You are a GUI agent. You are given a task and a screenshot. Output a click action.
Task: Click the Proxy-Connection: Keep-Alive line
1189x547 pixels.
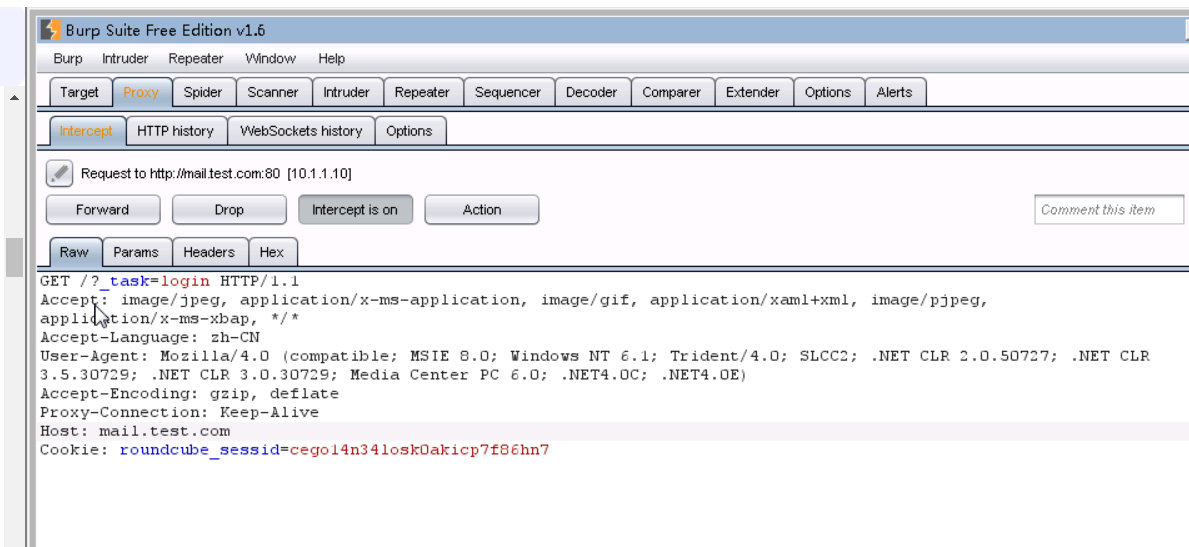click(180, 413)
